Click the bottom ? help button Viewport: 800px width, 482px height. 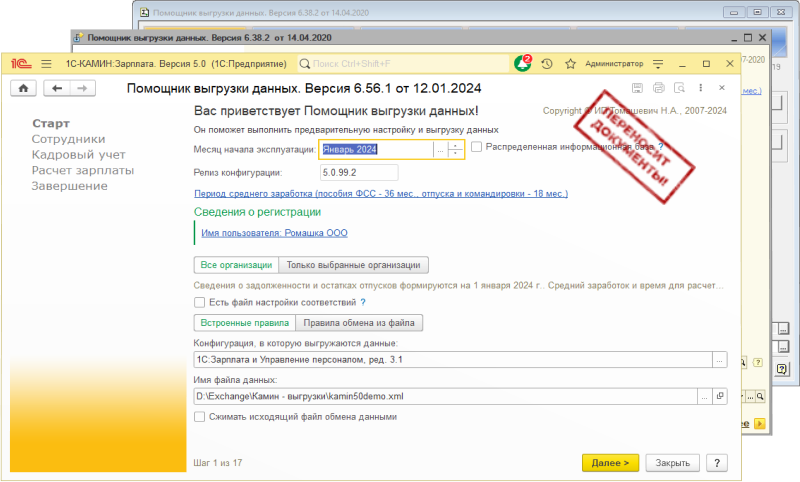pyautogui.click(x=717, y=463)
